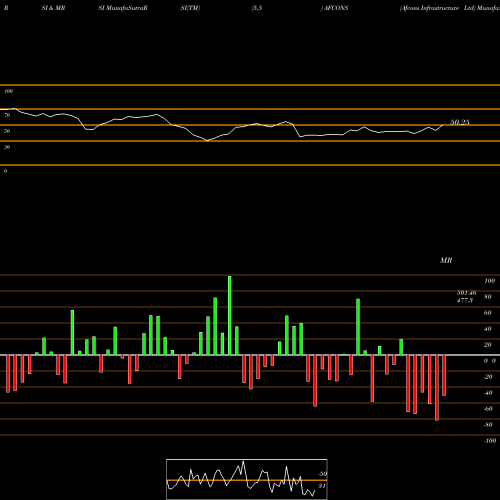
Task: Click the price value 501.46
Action: [x=466, y=293]
